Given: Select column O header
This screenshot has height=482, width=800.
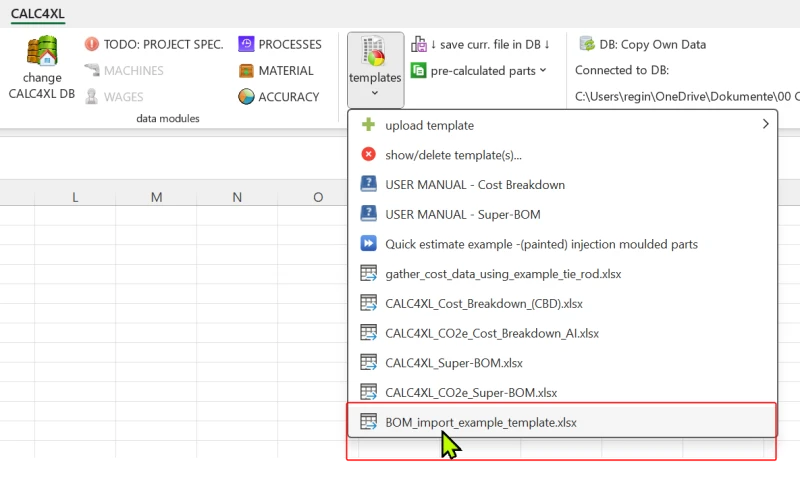Looking at the screenshot, I should coord(318,197).
